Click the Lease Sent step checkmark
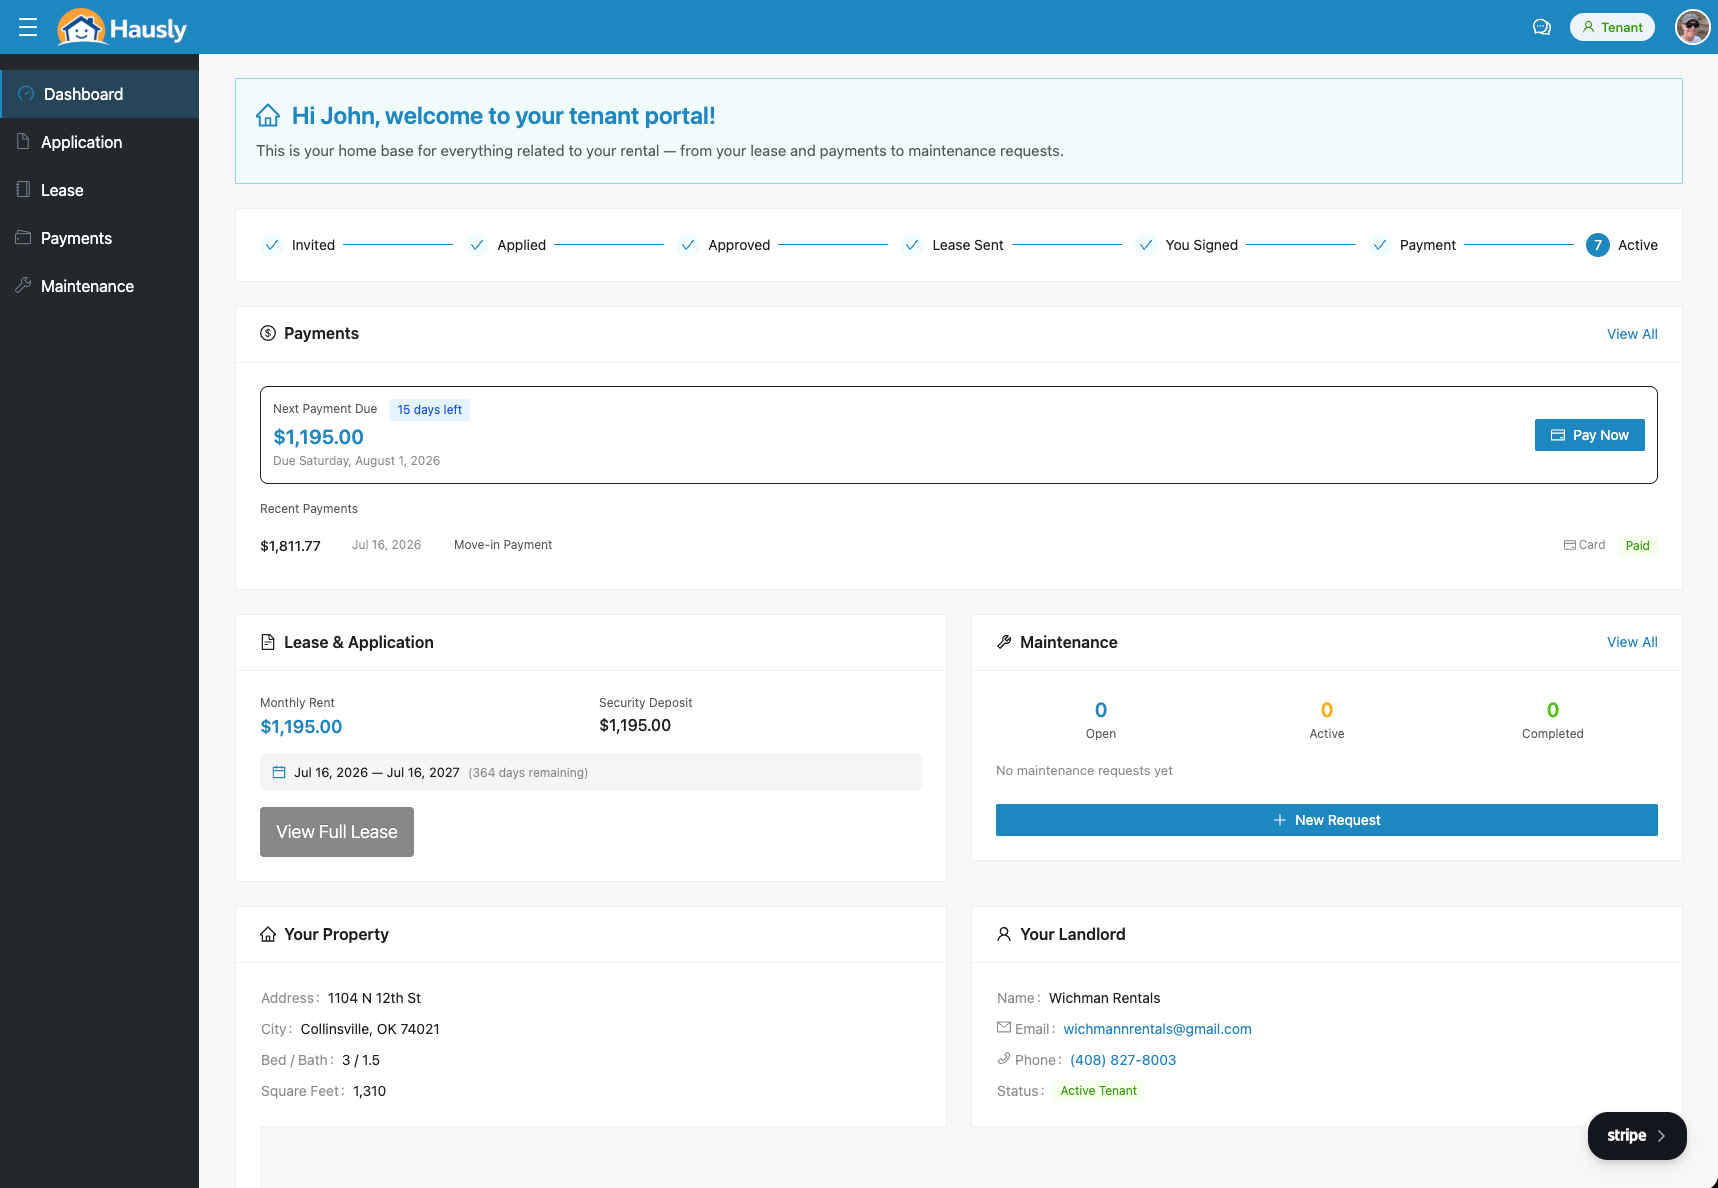The height and width of the screenshot is (1188, 1718). (x=912, y=245)
